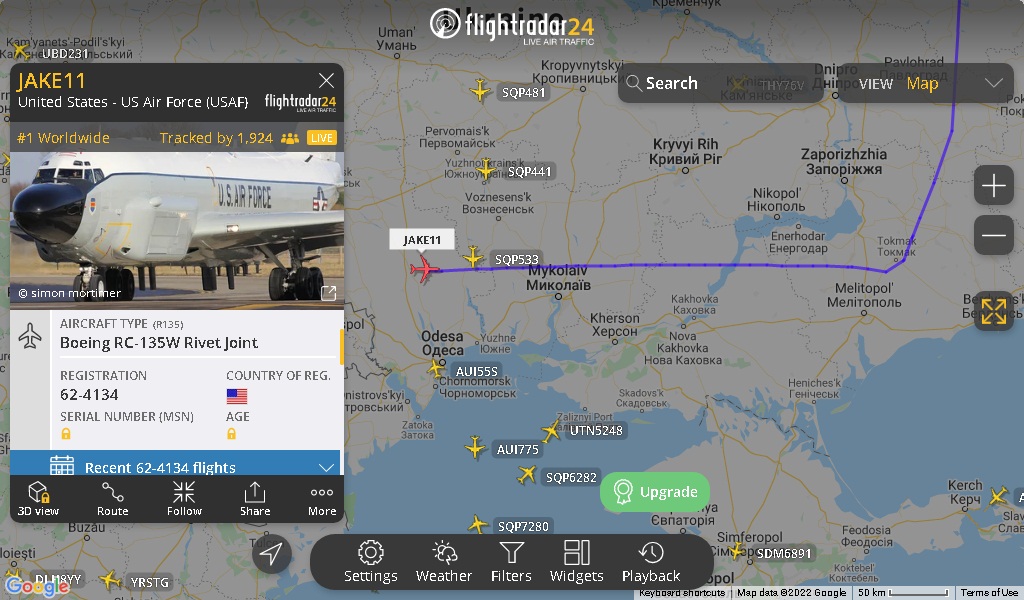
Task: Click the Search field
Action: pos(720,83)
